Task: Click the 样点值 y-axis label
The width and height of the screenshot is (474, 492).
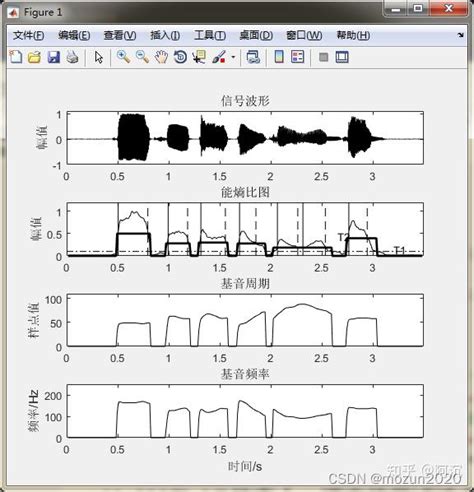Action: pos(33,320)
